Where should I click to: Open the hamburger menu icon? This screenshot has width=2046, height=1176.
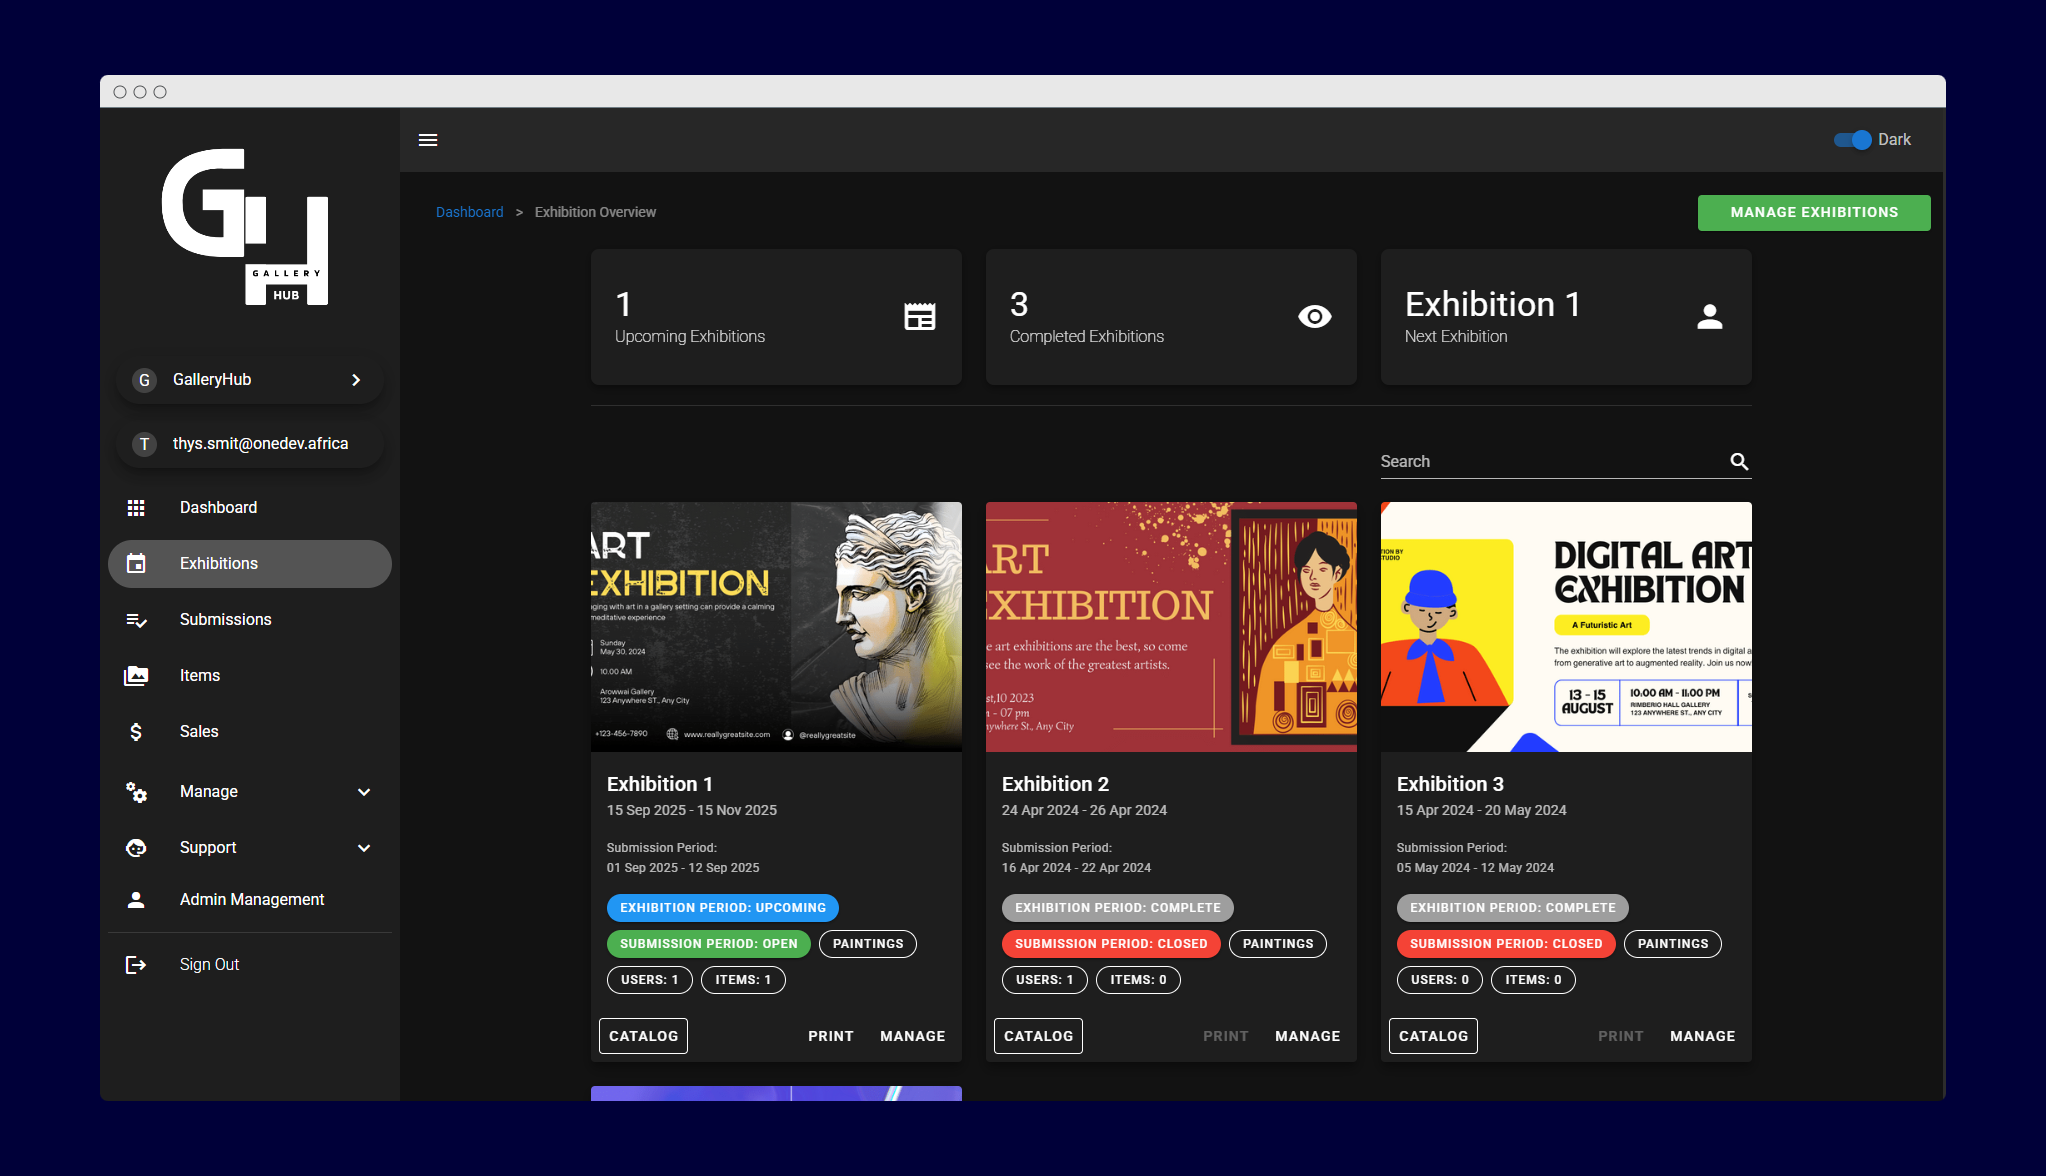click(x=428, y=140)
